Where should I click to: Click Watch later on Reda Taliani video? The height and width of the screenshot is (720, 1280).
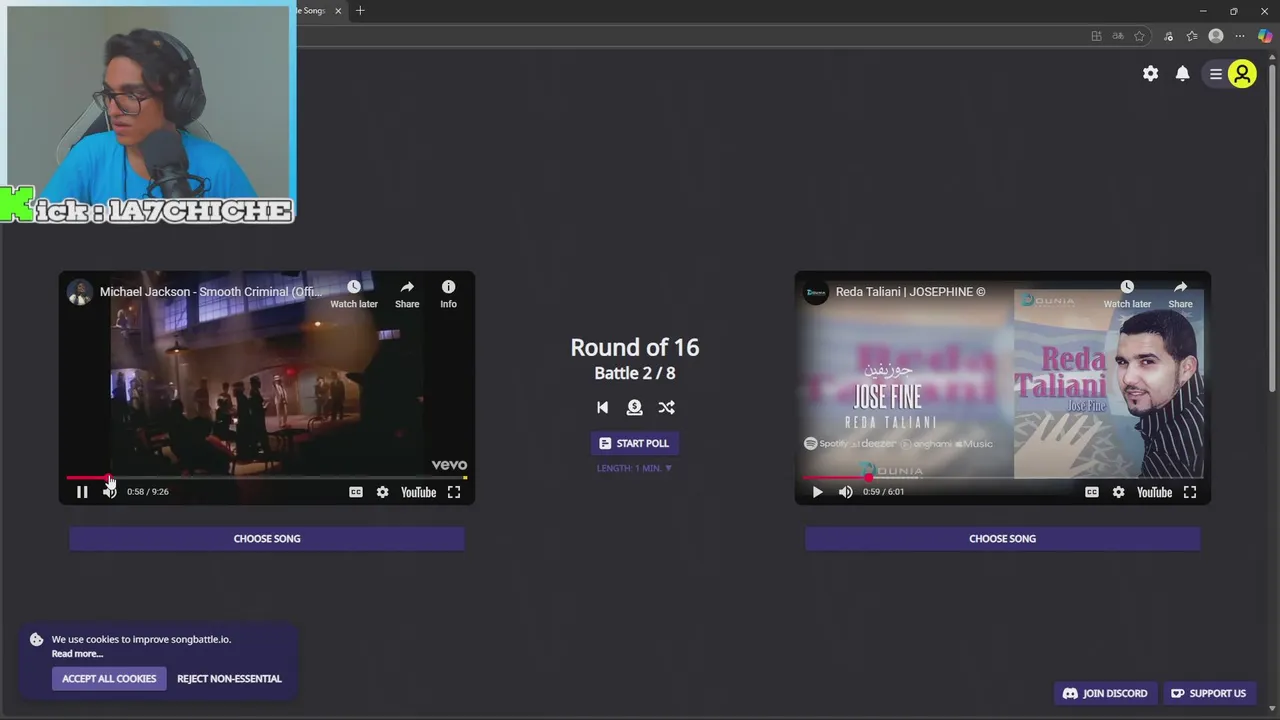pos(1127,294)
